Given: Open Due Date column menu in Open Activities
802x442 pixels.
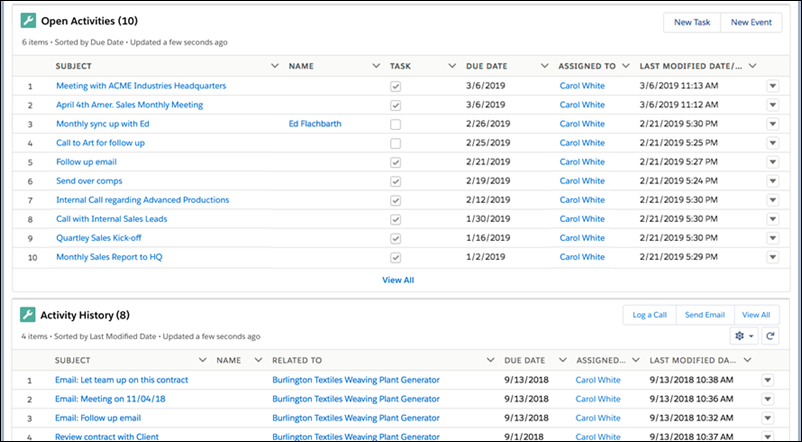Looking at the screenshot, I should coord(545,66).
